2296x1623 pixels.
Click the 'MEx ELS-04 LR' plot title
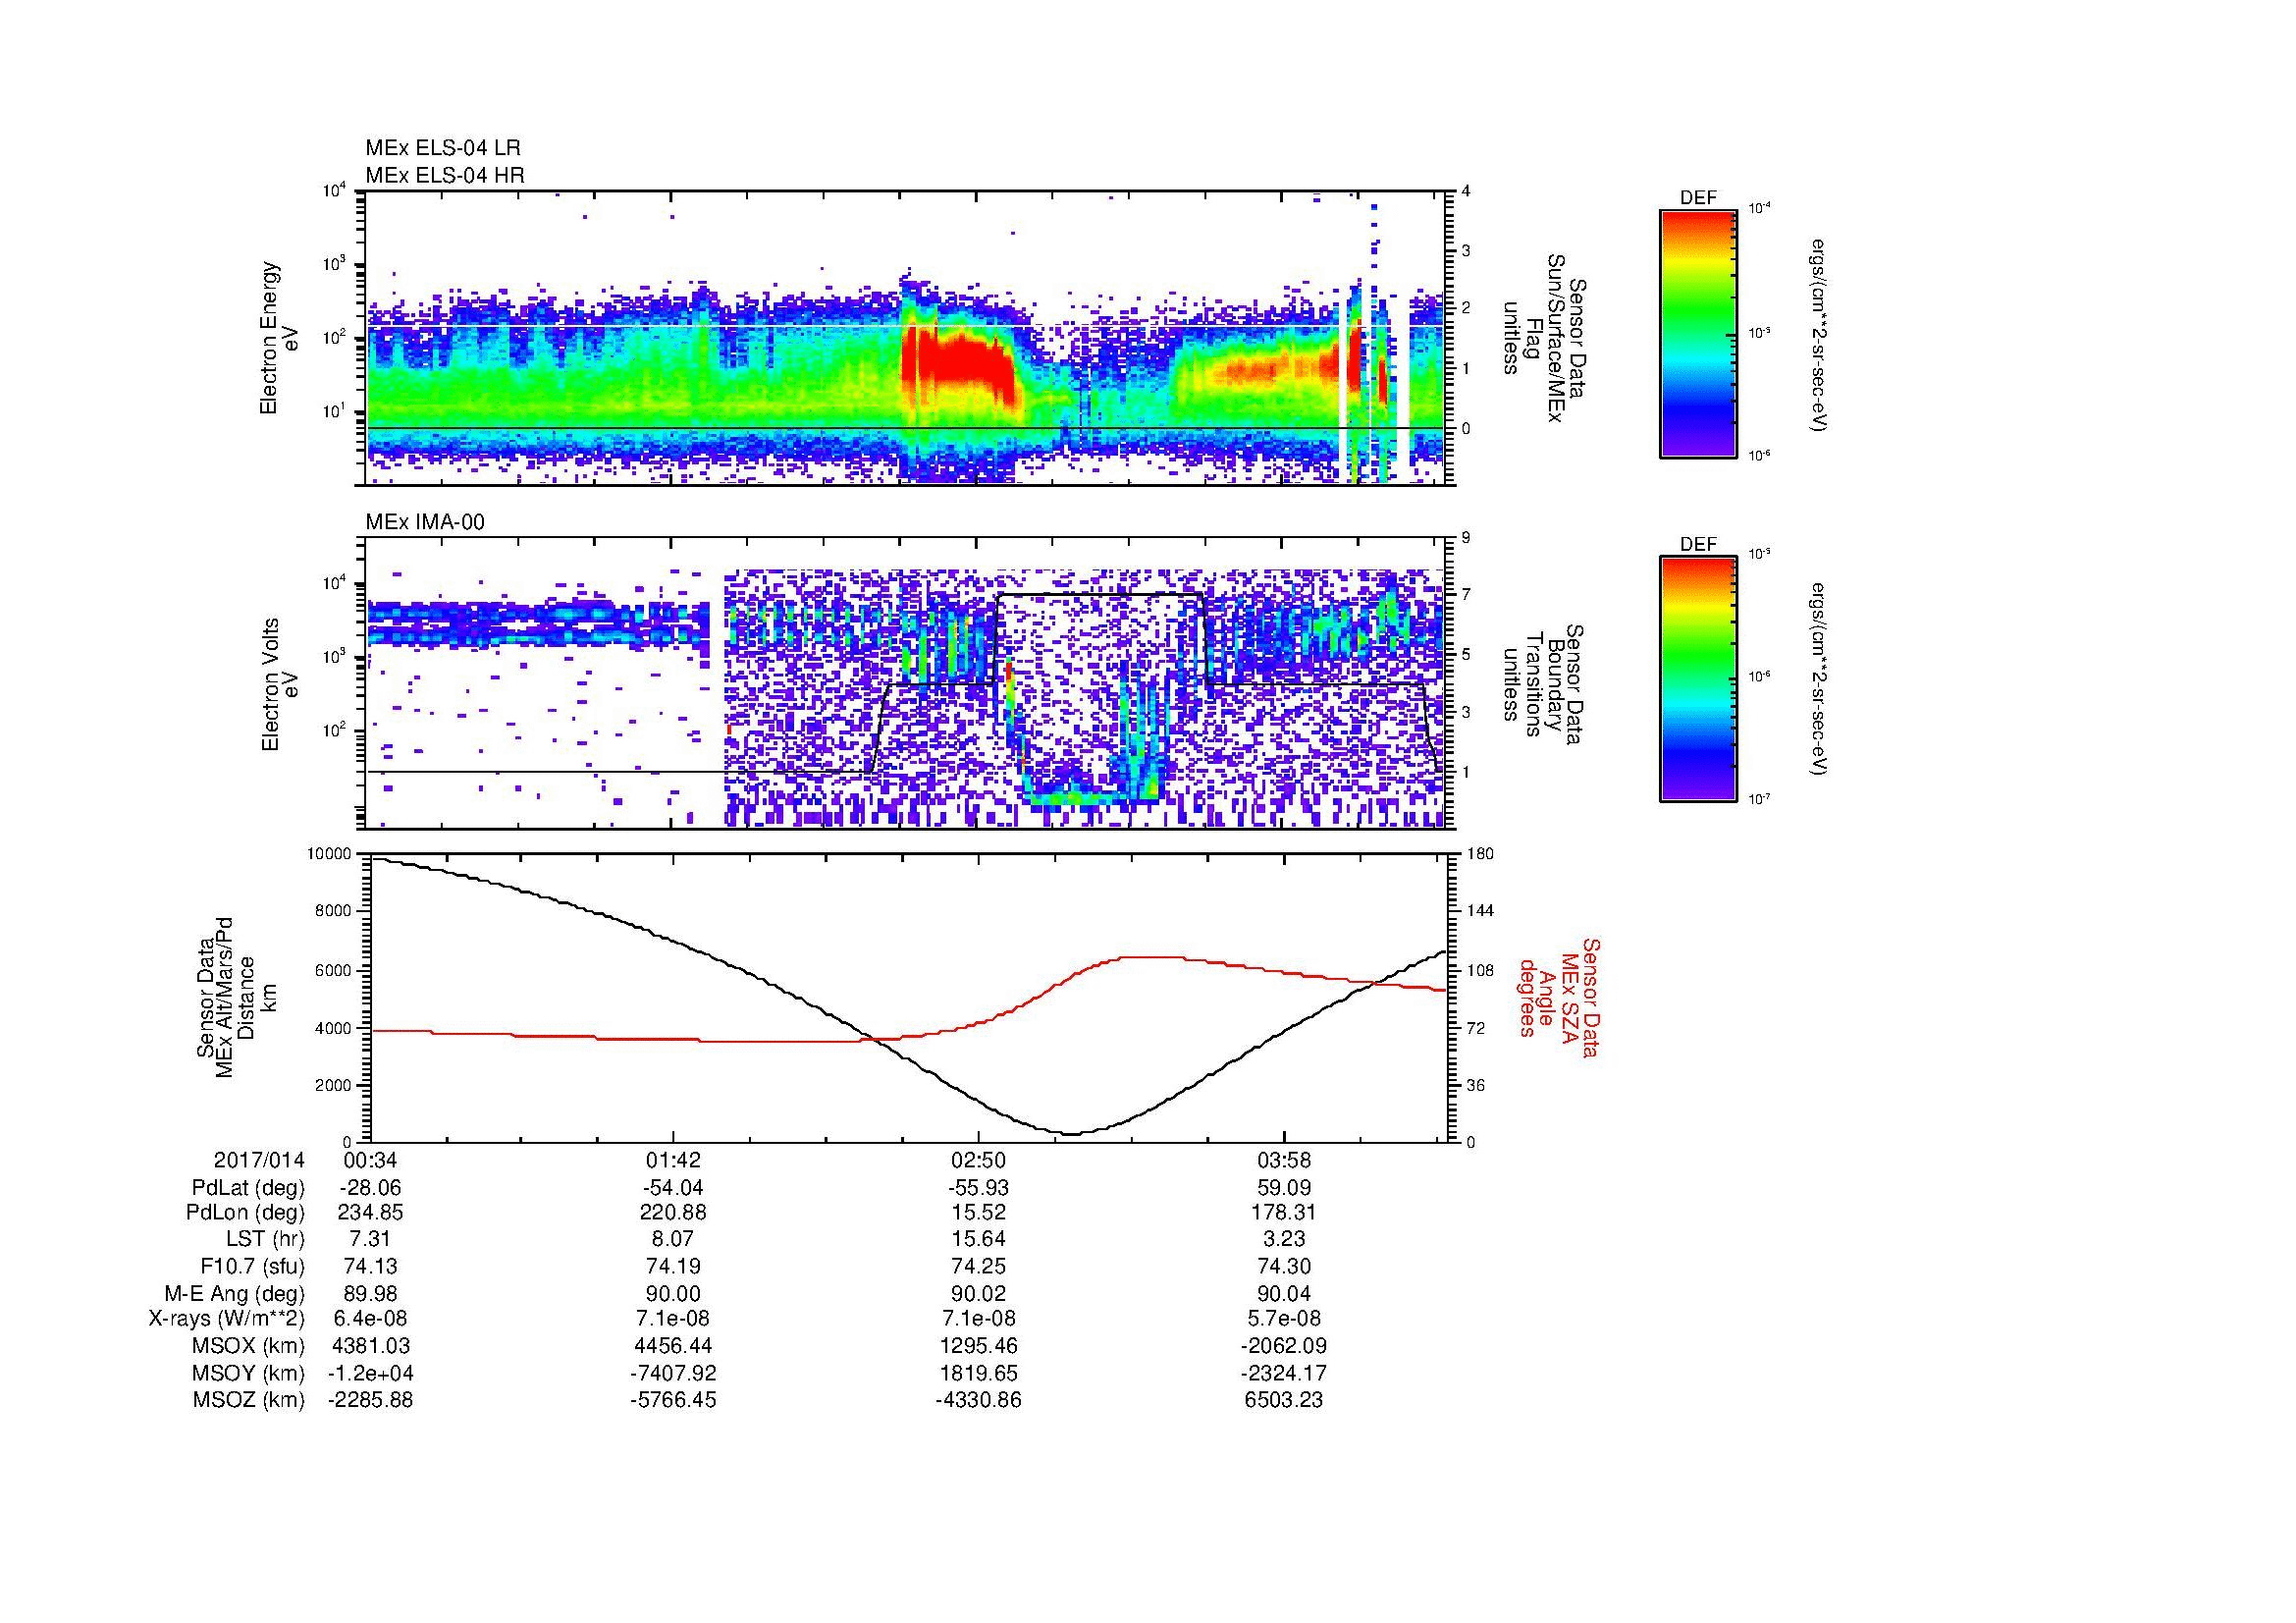click(443, 148)
